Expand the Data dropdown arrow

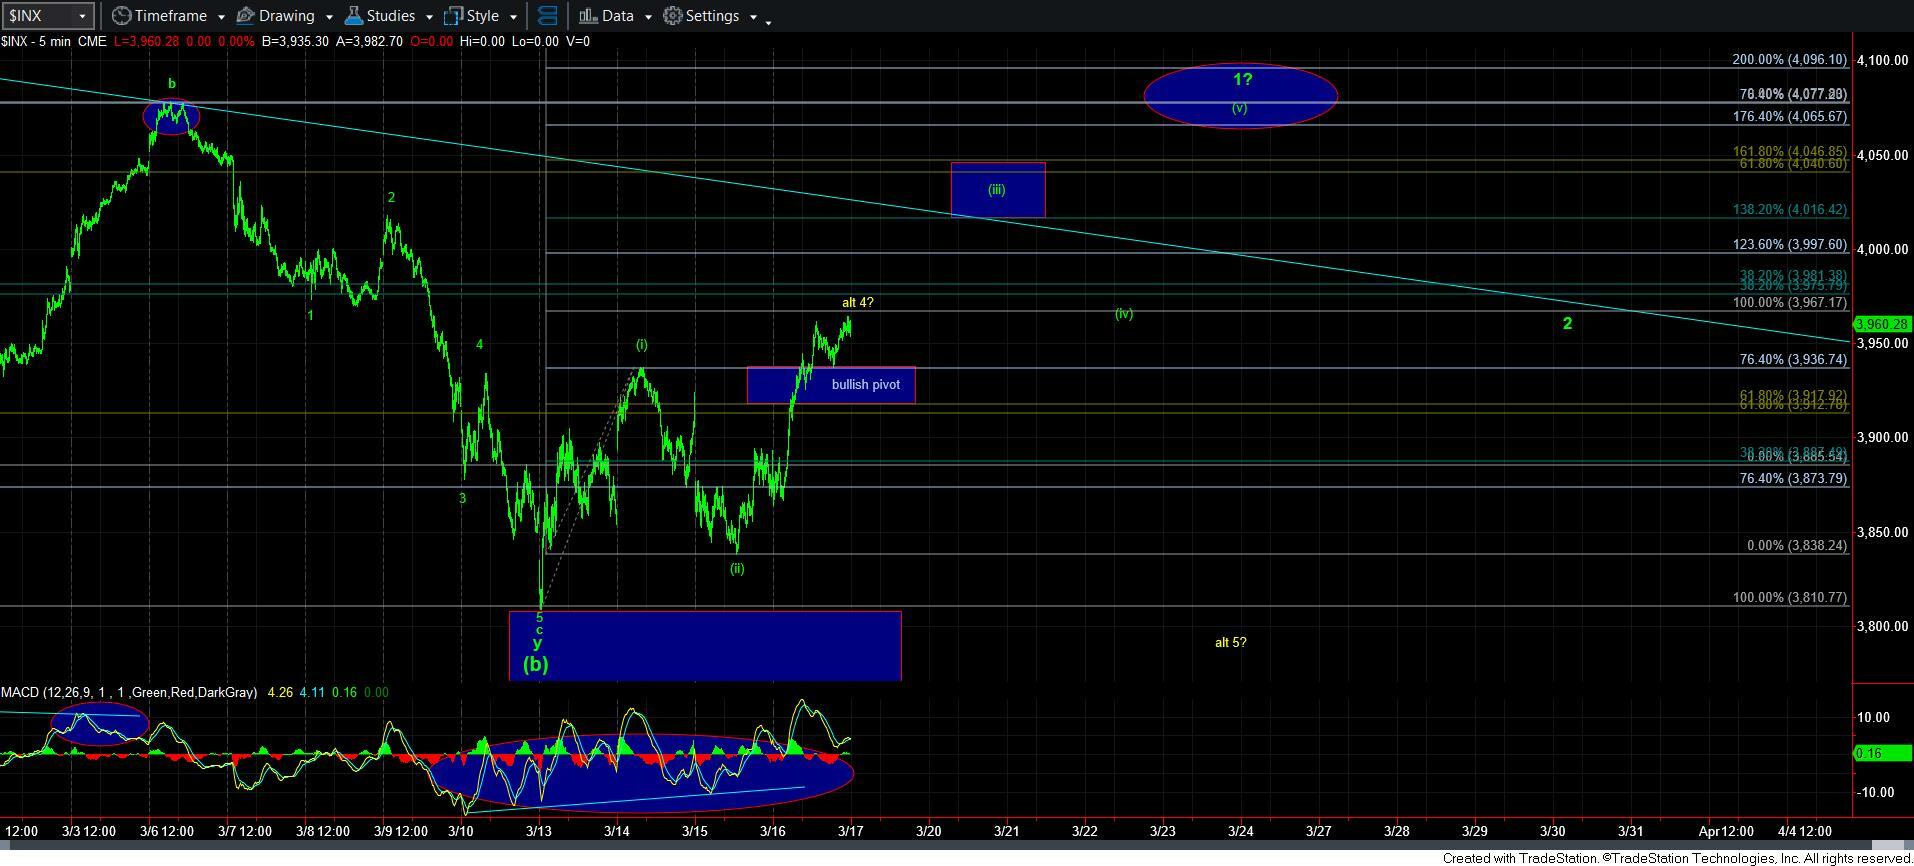[647, 17]
